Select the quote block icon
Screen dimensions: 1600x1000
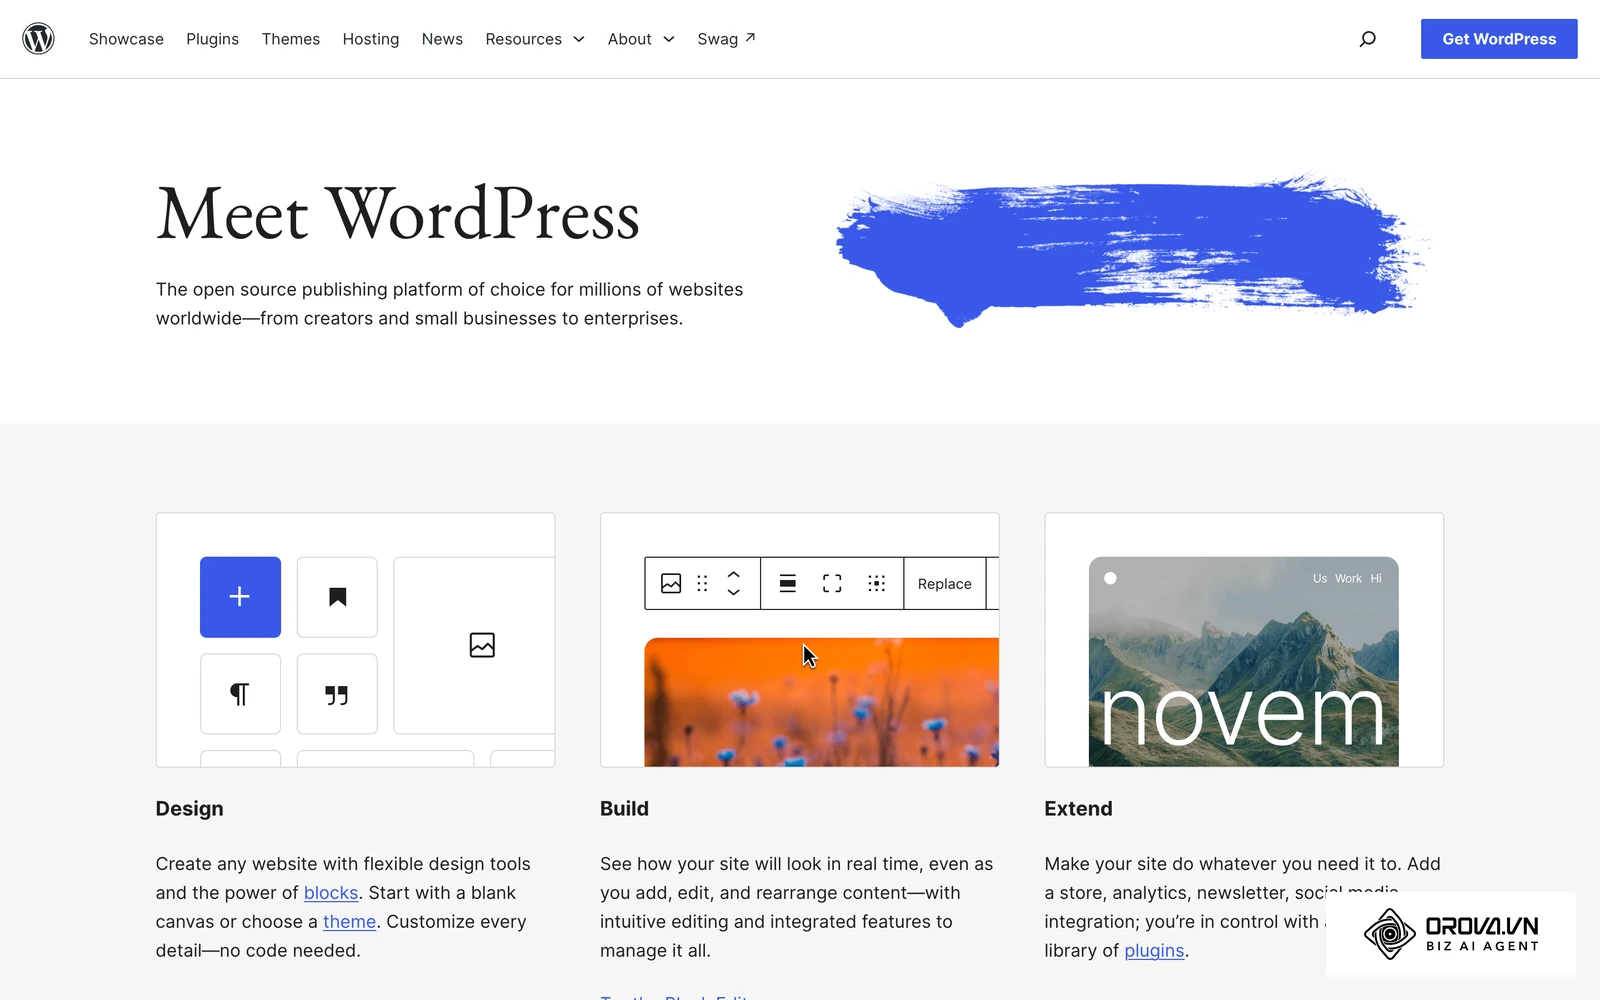tap(337, 694)
